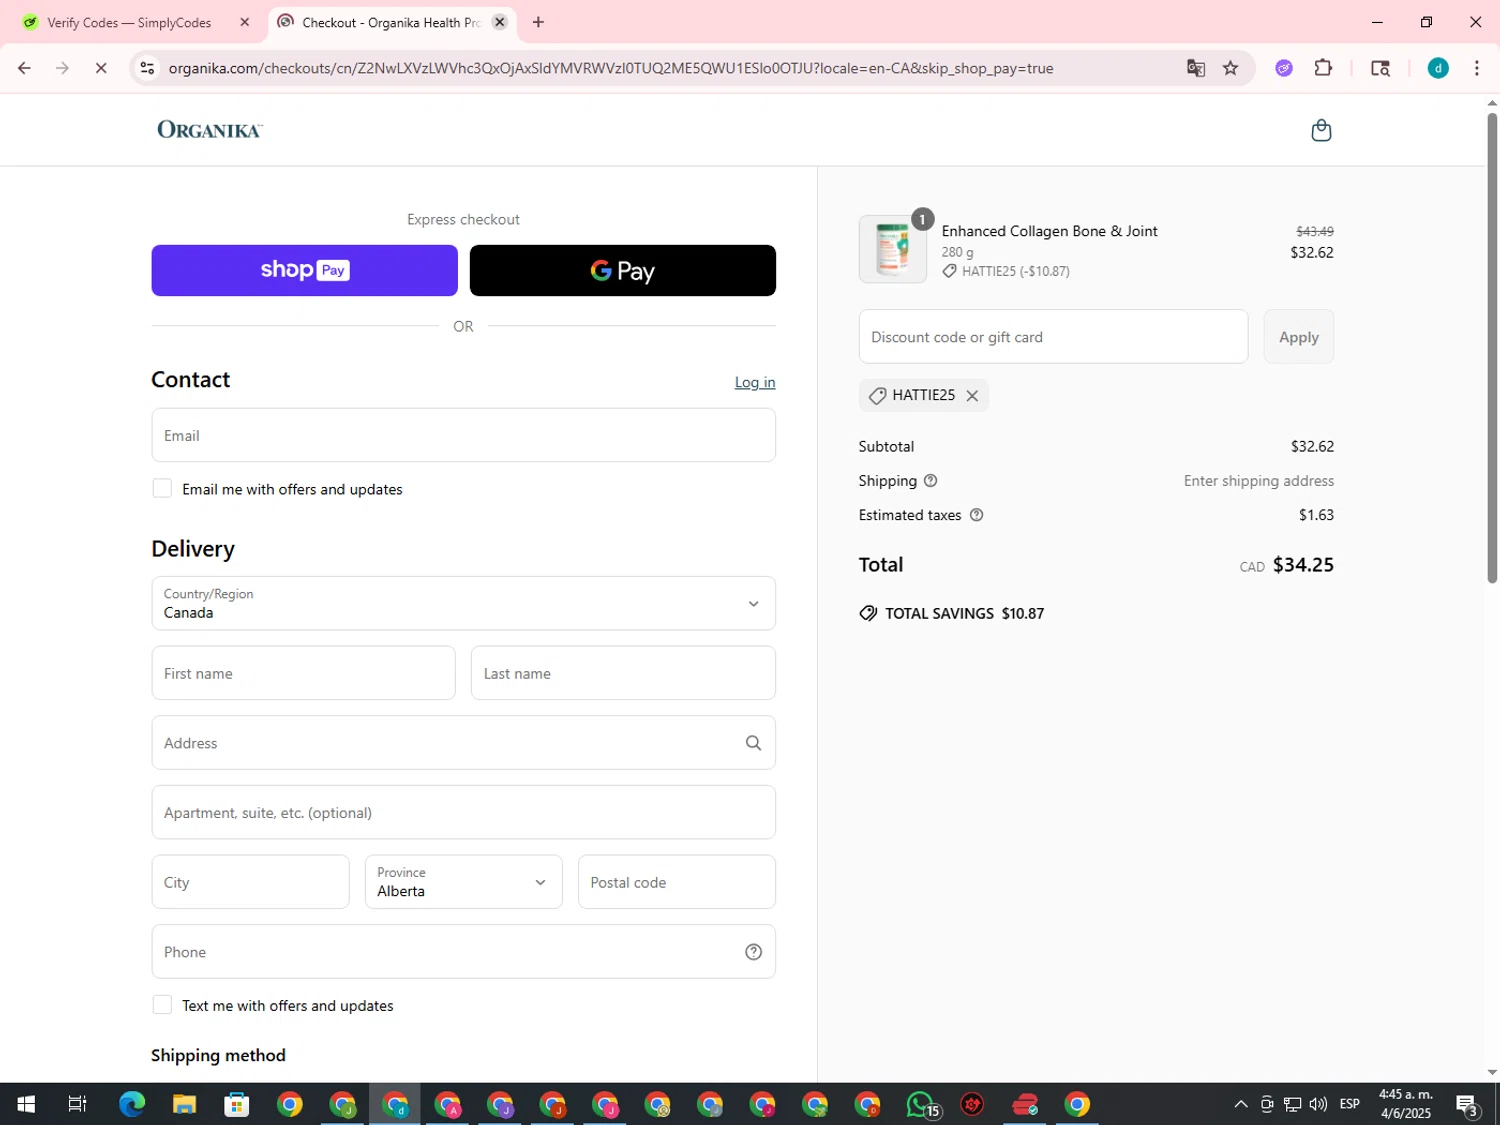The image size is (1500, 1125).
Task: Click the Address input field
Action: click(463, 743)
